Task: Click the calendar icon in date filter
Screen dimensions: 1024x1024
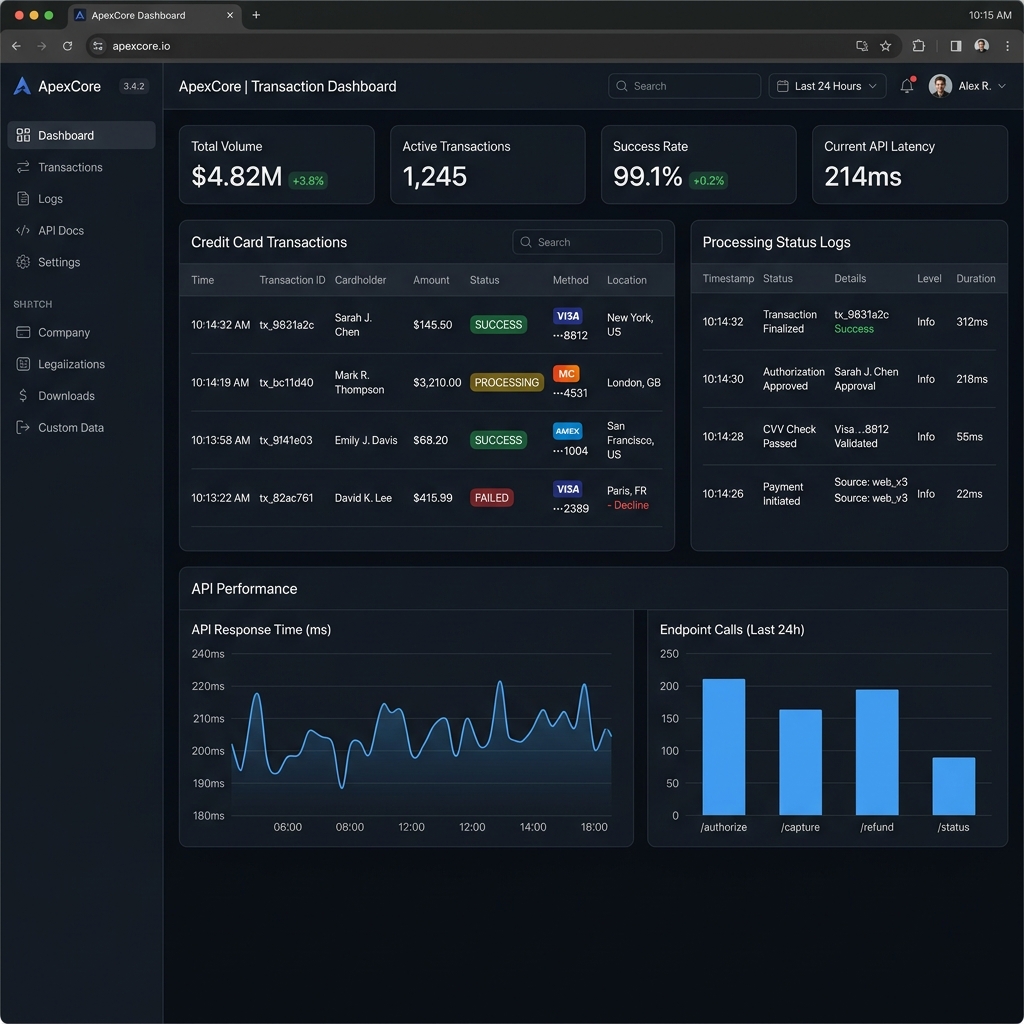Action: [782, 86]
